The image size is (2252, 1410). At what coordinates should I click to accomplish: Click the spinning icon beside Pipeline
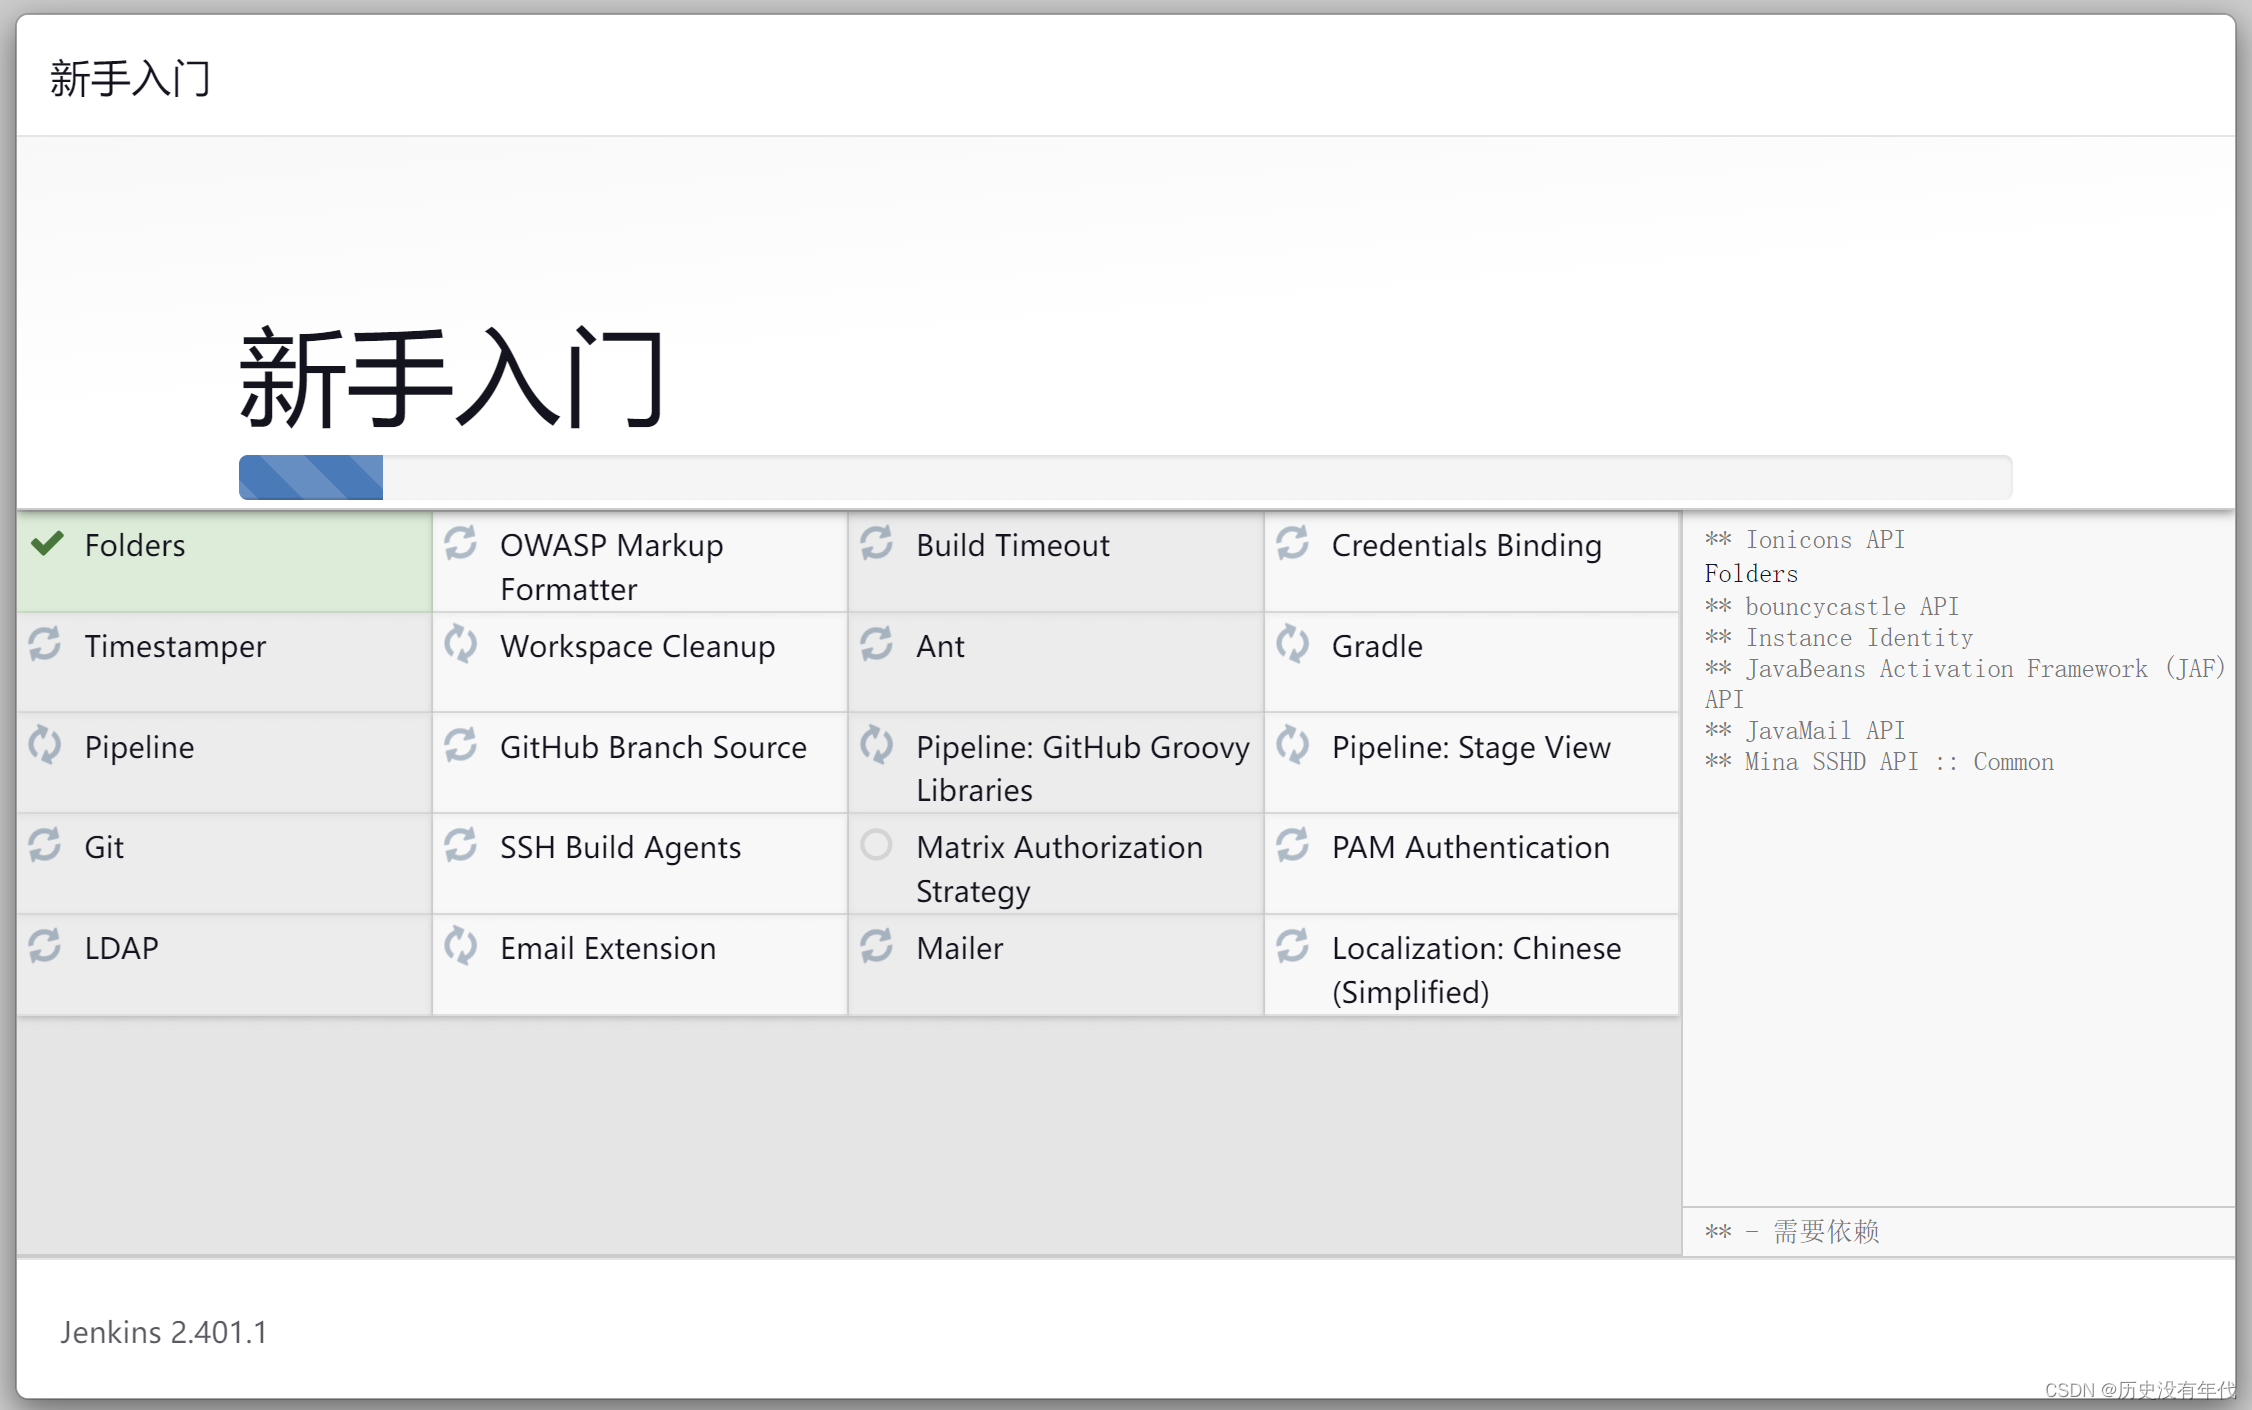45,745
